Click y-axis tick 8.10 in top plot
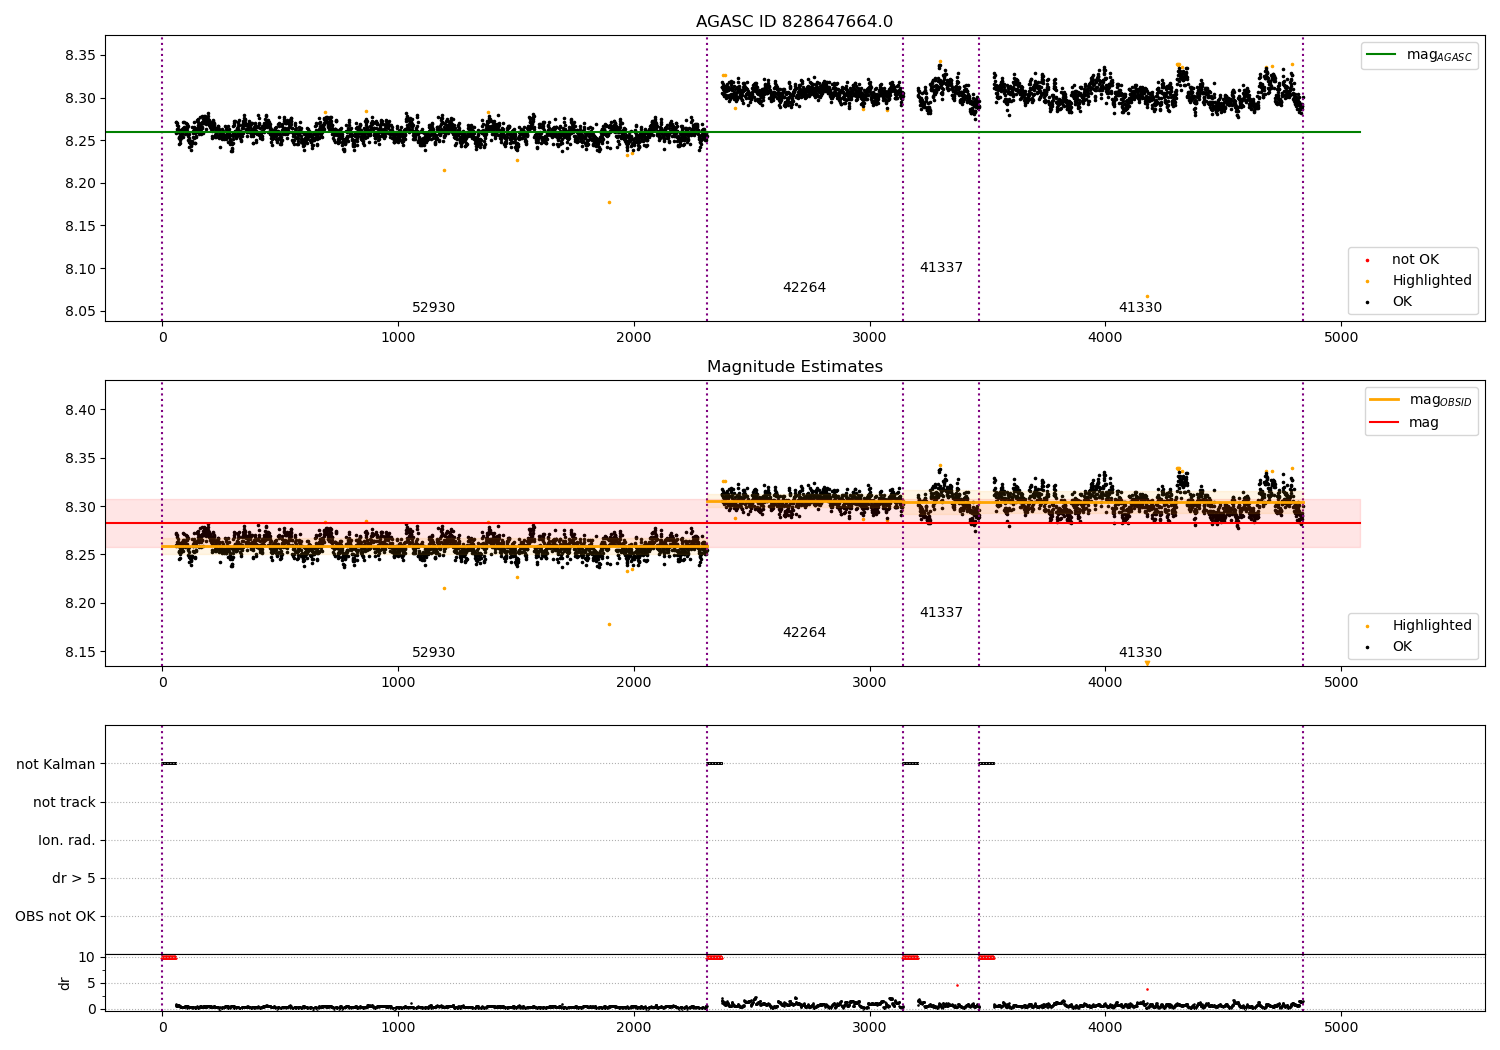The width and height of the screenshot is (1500, 1050). 79,269
